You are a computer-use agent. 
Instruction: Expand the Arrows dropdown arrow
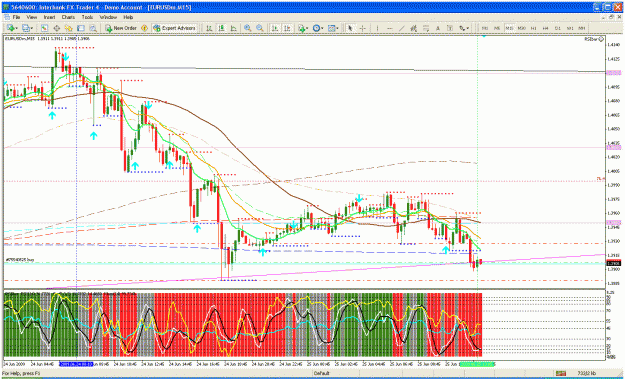pos(468,28)
